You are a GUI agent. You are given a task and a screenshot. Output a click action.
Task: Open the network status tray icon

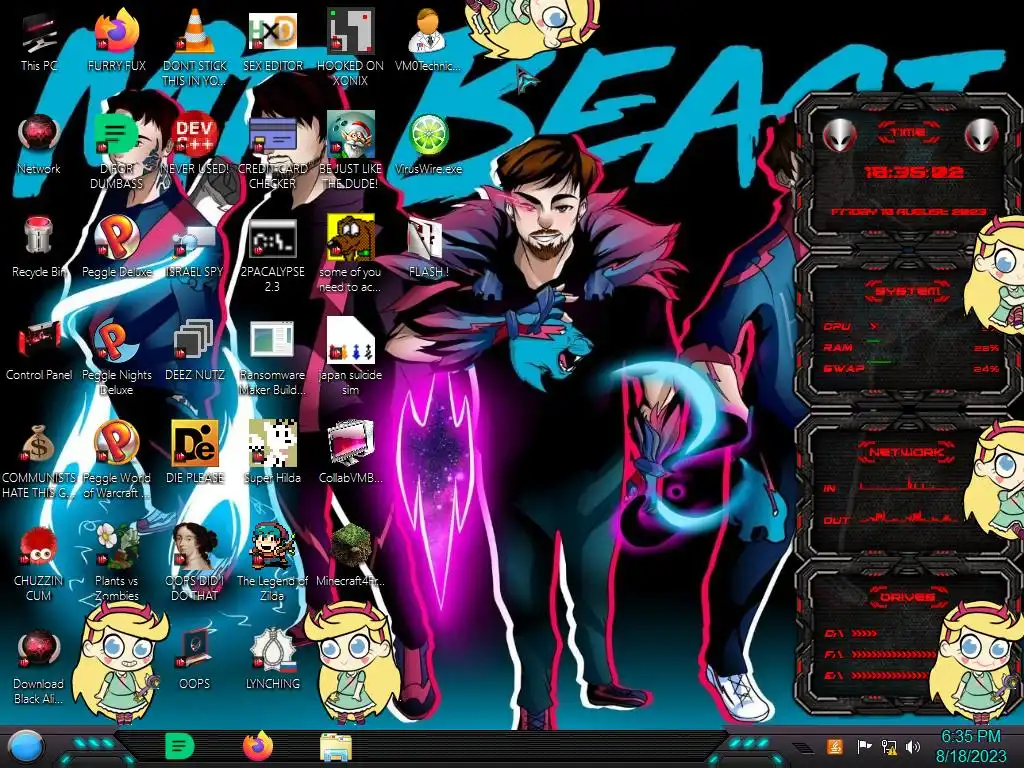tap(889, 746)
